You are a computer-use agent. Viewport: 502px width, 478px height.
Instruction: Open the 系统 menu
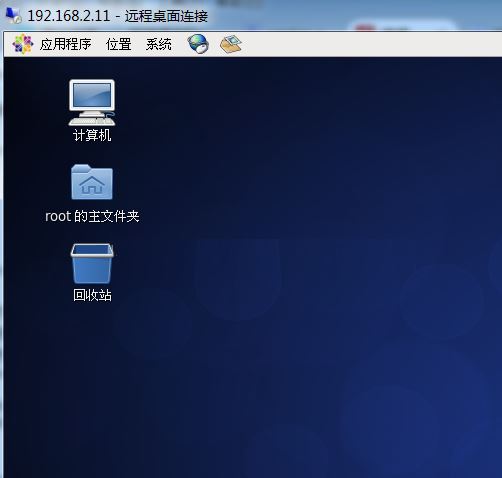159,44
